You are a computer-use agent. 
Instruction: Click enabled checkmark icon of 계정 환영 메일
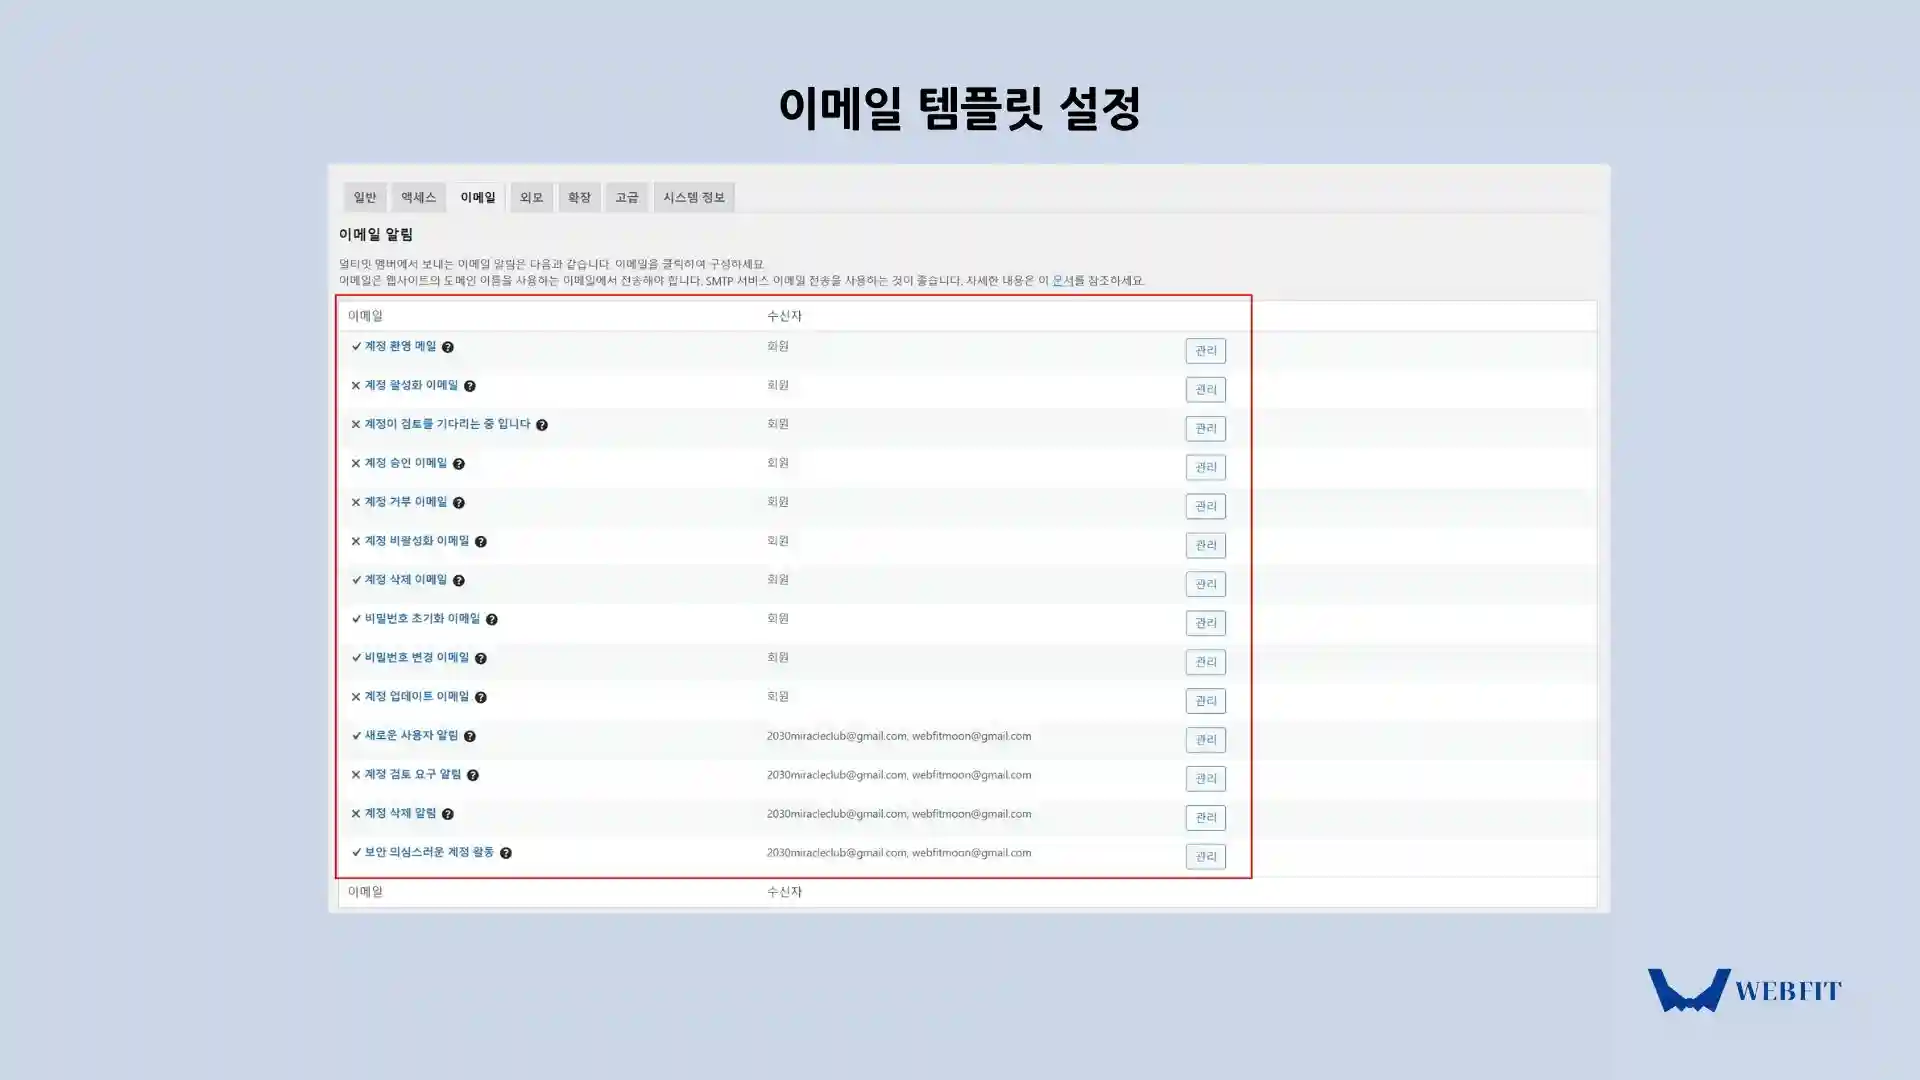(x=356, y=346)
